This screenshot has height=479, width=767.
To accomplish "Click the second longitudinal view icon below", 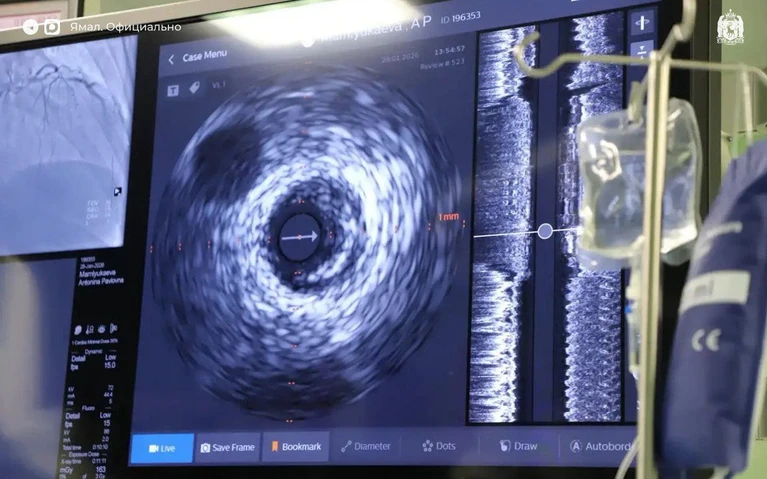I will (x=641, y=50).
